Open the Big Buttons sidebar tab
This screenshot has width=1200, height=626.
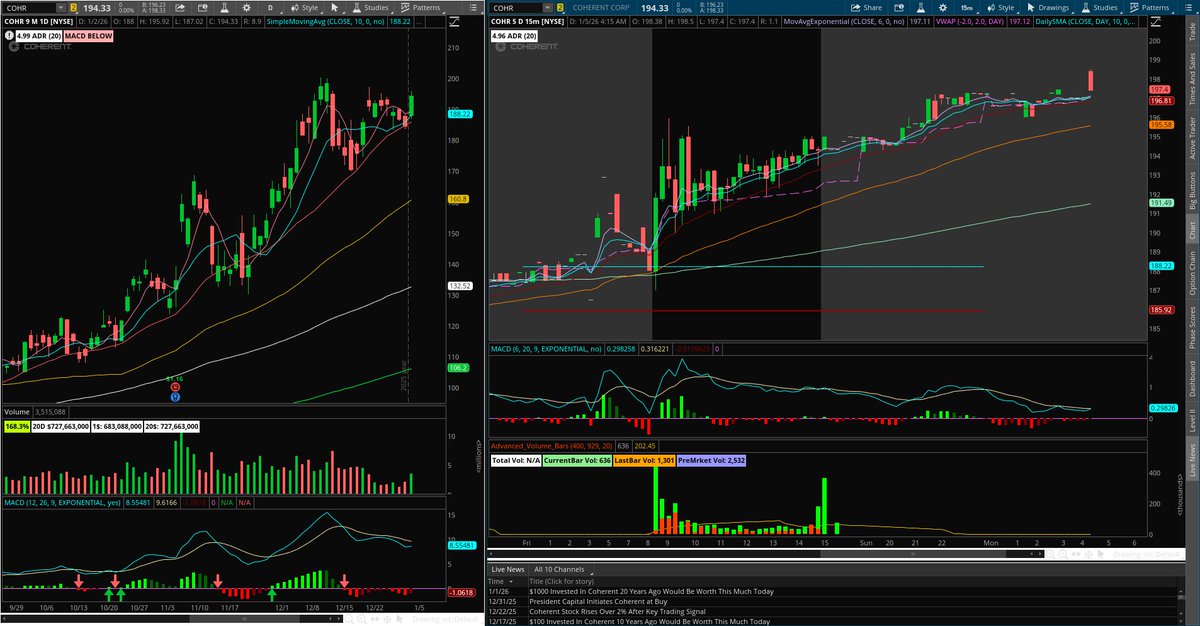(x=1191, y=190)
